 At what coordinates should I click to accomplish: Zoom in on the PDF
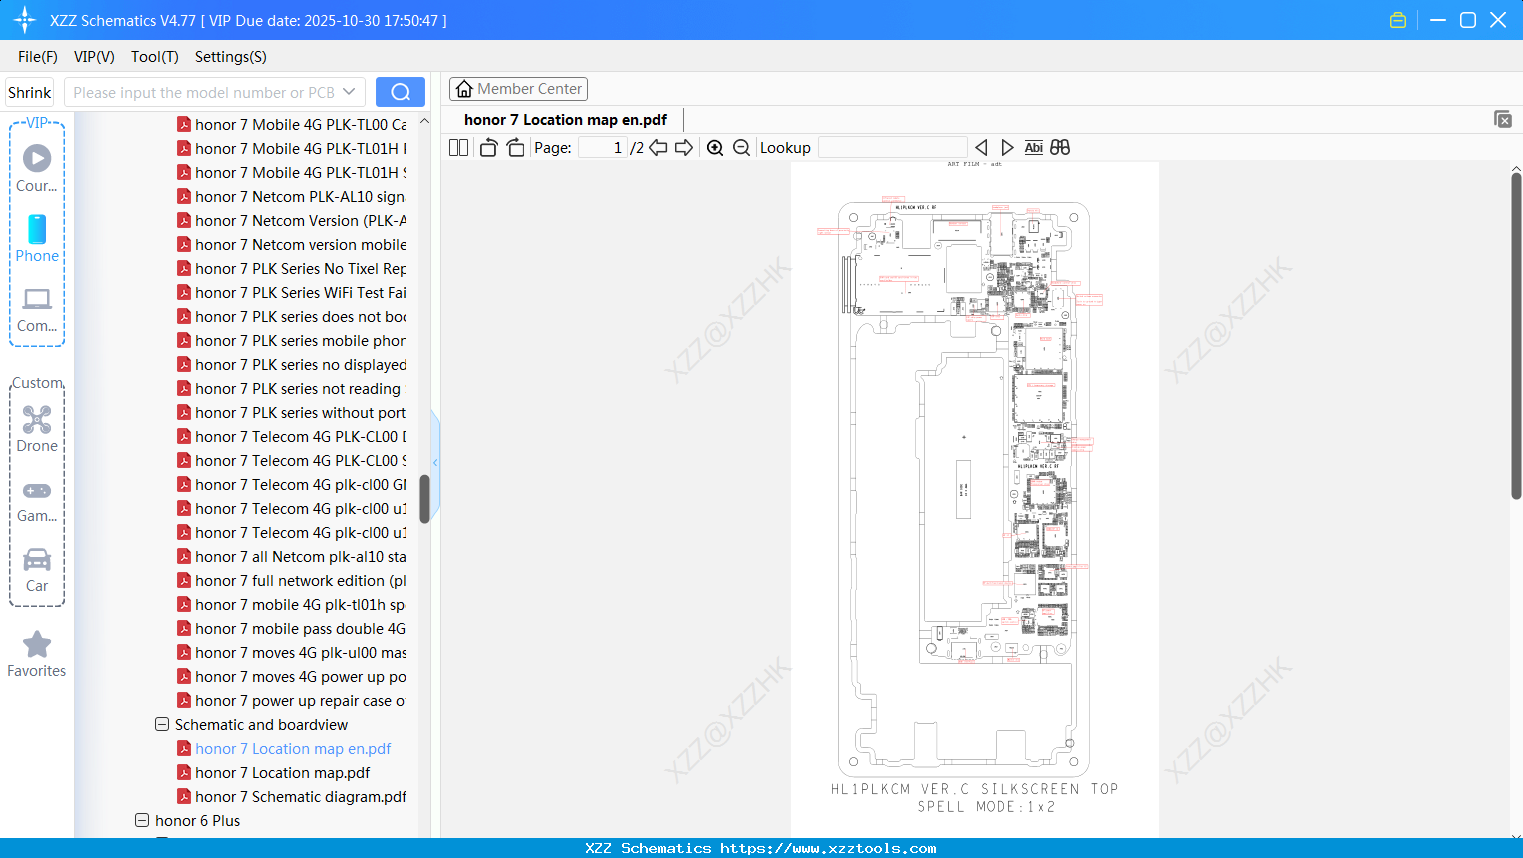[x=715, y=147]
